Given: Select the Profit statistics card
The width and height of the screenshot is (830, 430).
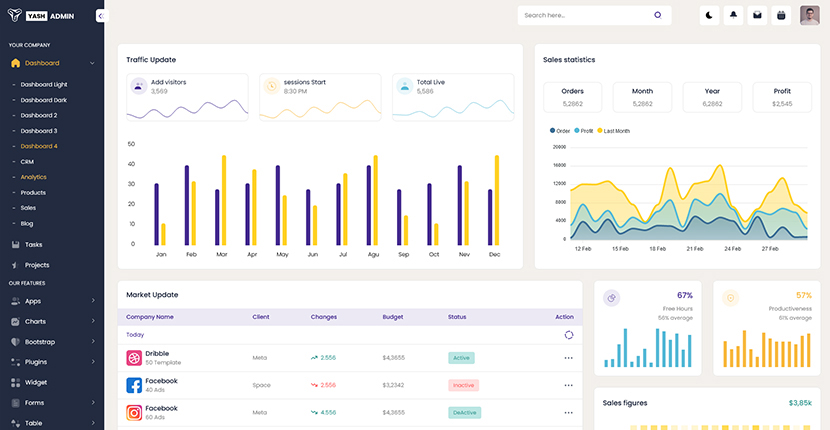Looking at the screenshot, I should click(x=782, y=97).
